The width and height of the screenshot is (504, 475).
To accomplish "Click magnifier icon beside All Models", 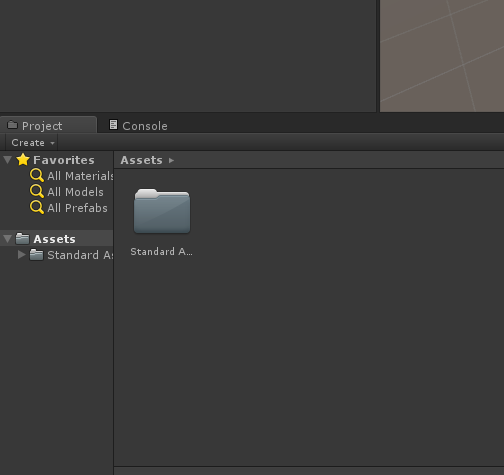I will (37, 191).
